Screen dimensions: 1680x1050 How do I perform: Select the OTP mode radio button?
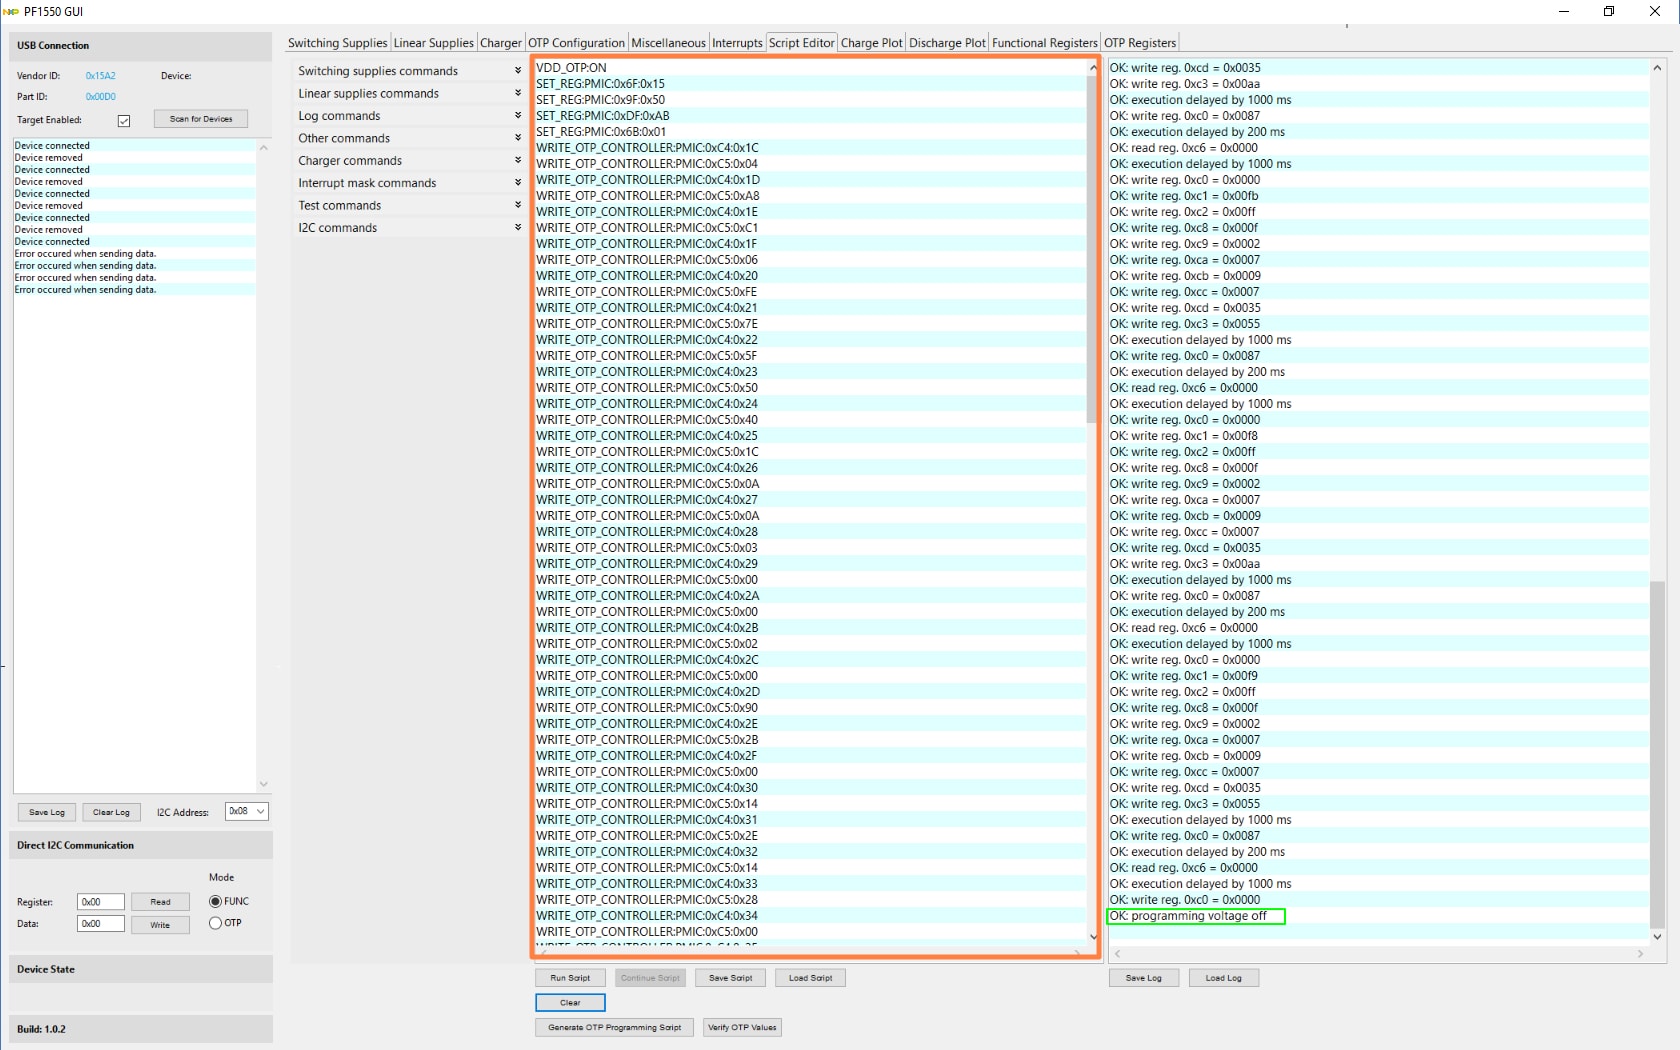pos(215,924)
